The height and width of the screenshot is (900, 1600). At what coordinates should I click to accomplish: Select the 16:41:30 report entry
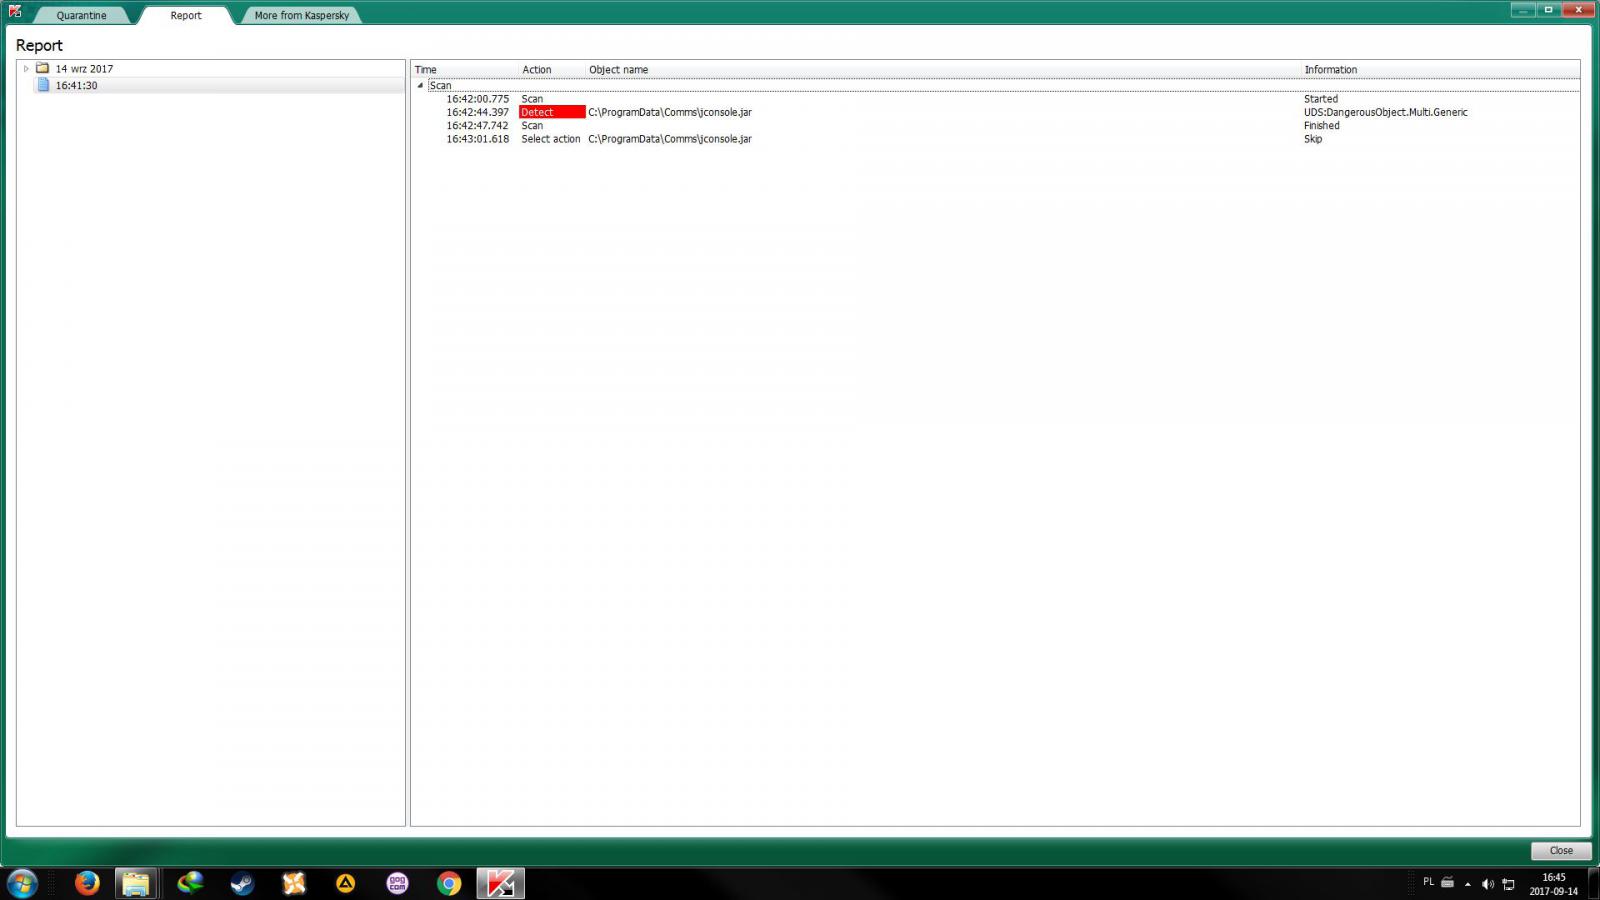77,86
